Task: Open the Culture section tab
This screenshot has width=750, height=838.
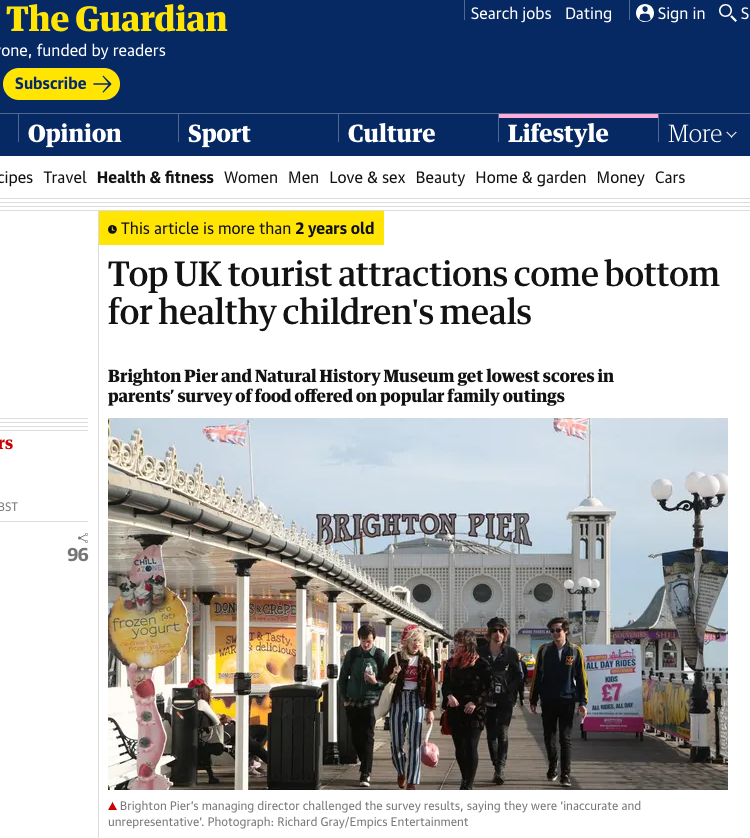Action: [x=391, y=133]
